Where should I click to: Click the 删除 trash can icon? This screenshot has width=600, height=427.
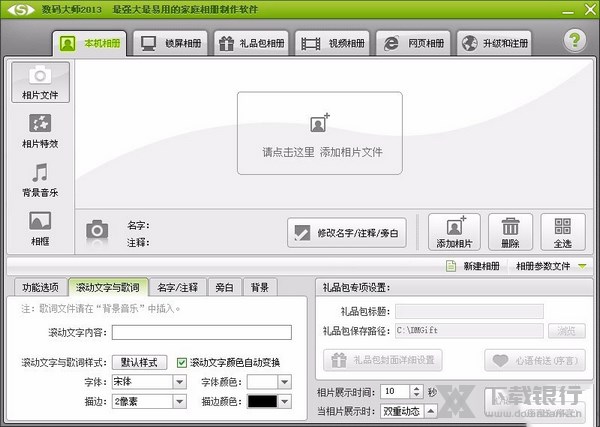click(510, 231)
